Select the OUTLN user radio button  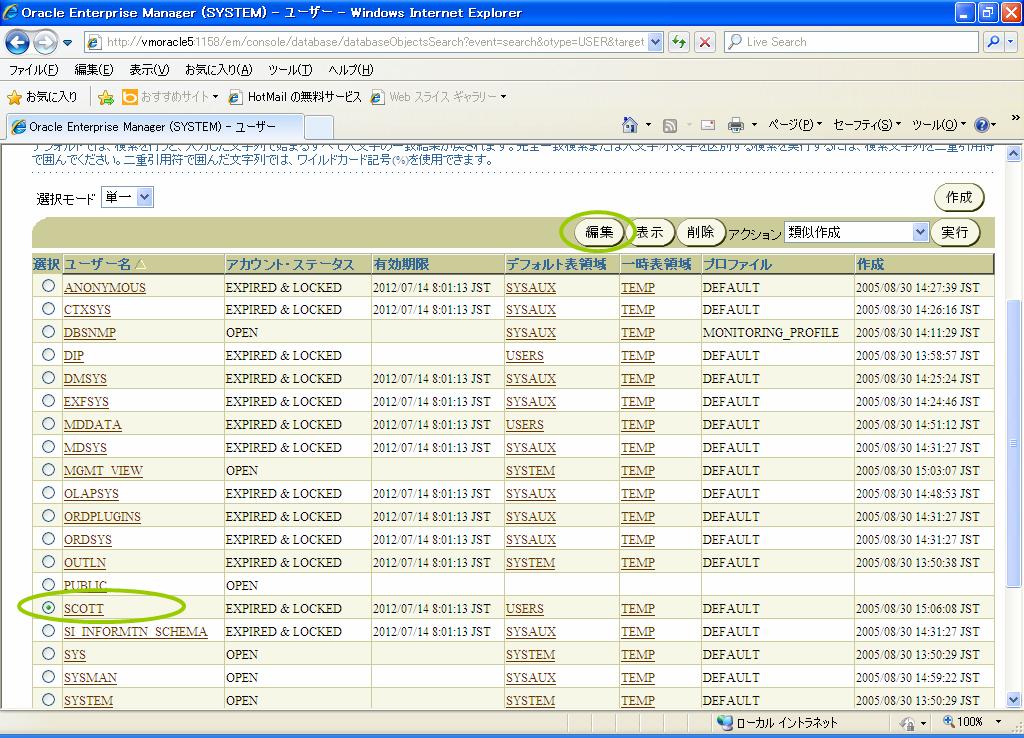coord(48,561)
